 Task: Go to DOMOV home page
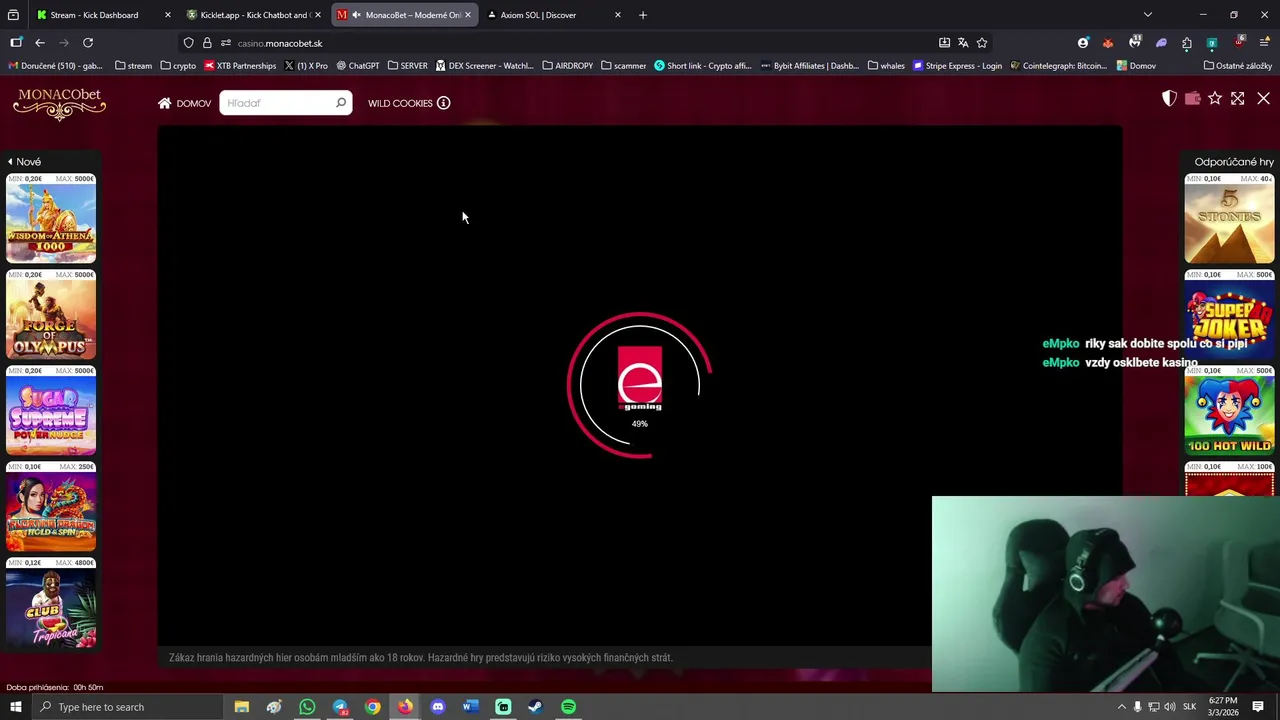pyautogui.click(x=185, y=103)
